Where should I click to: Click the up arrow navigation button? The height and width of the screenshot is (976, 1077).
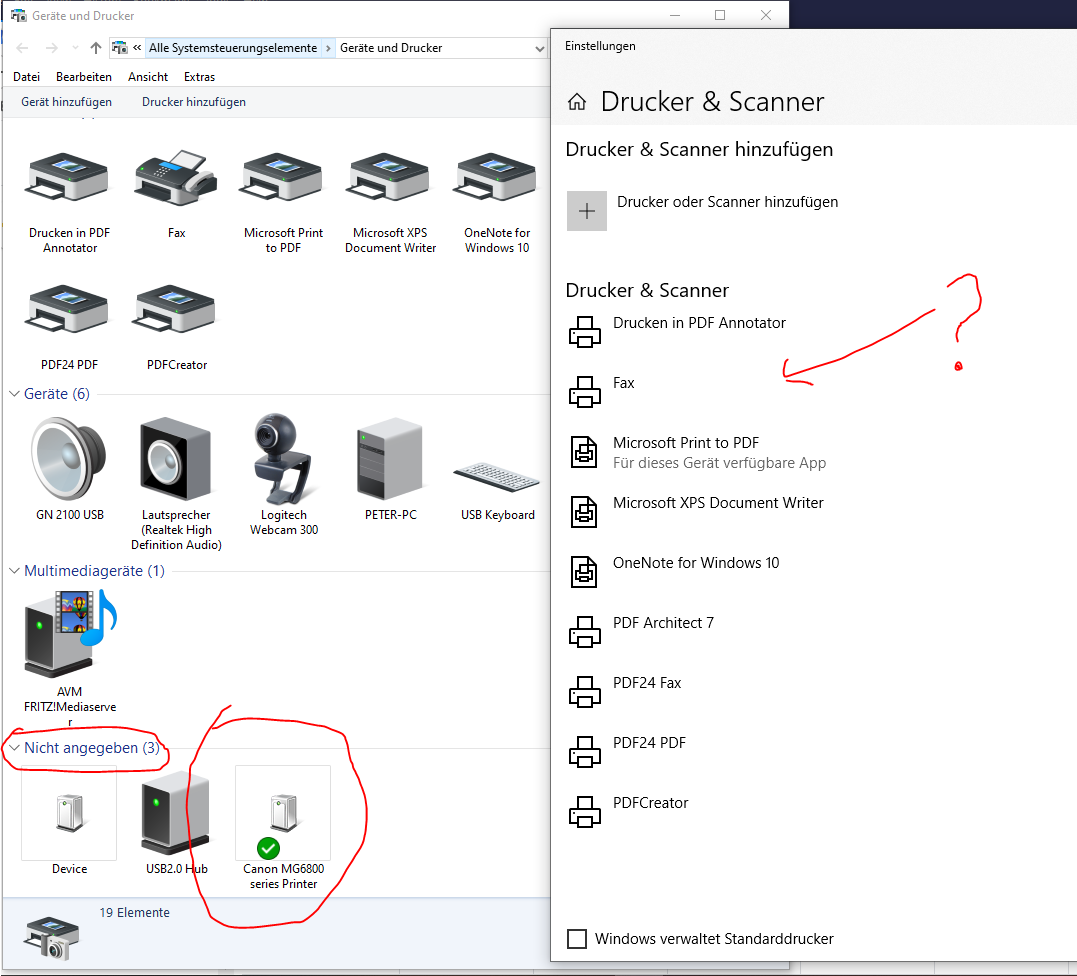coord(95,48)
